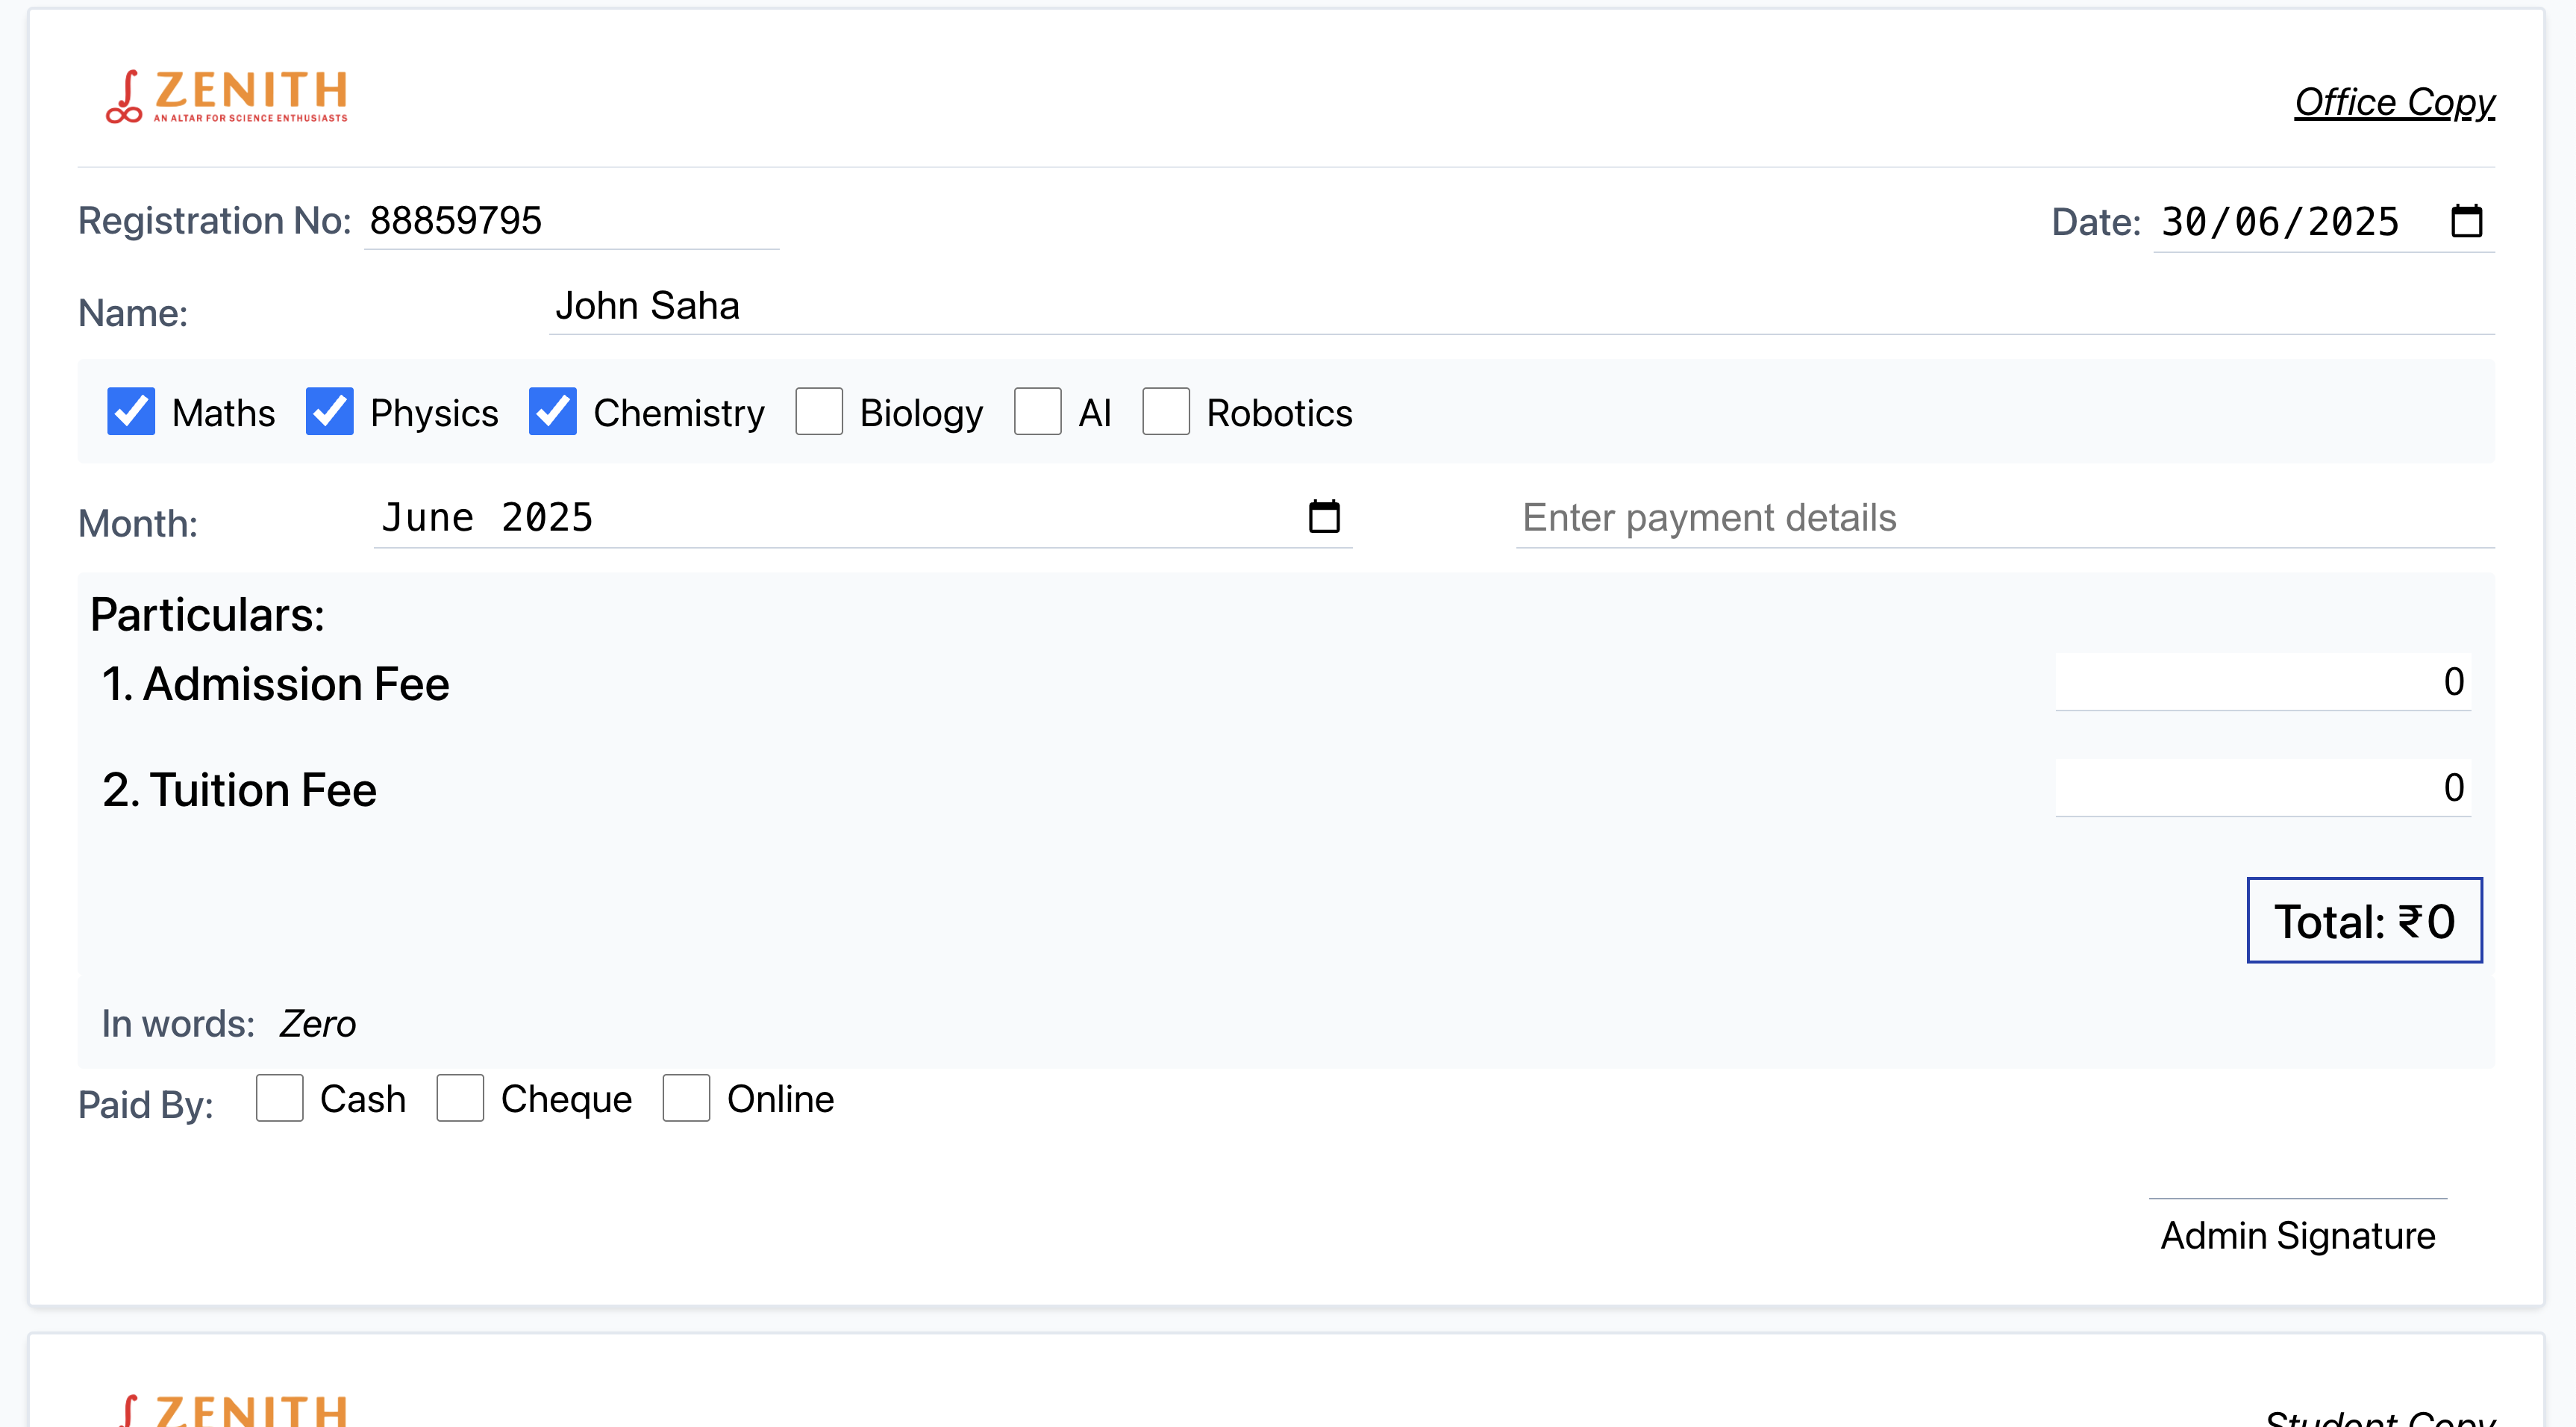Click the Zenith logo in the header
The height and width of the screenshot is (1427, 2576).
pos(228,97)
